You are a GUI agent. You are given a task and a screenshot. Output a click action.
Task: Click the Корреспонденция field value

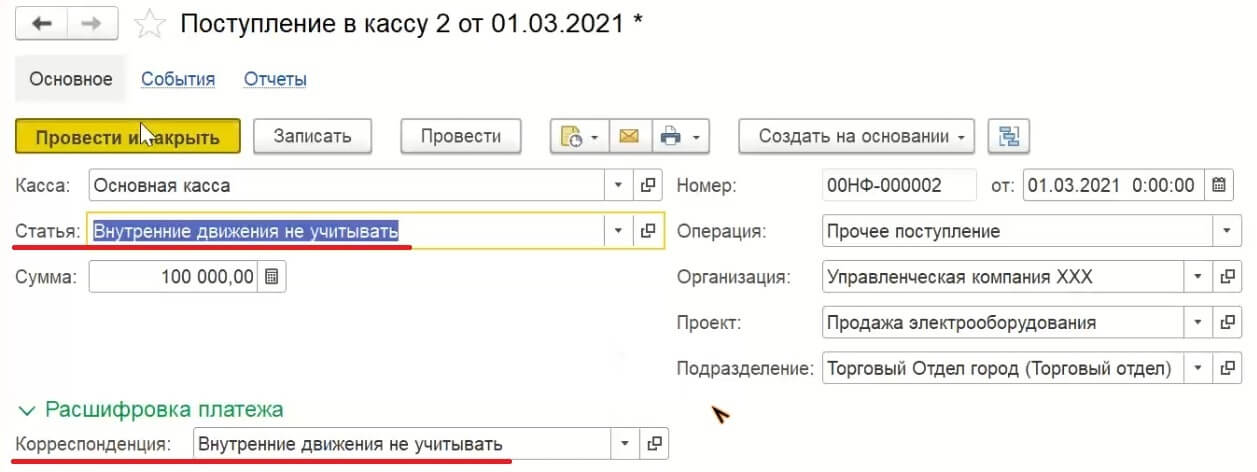[x=401, y=443]
